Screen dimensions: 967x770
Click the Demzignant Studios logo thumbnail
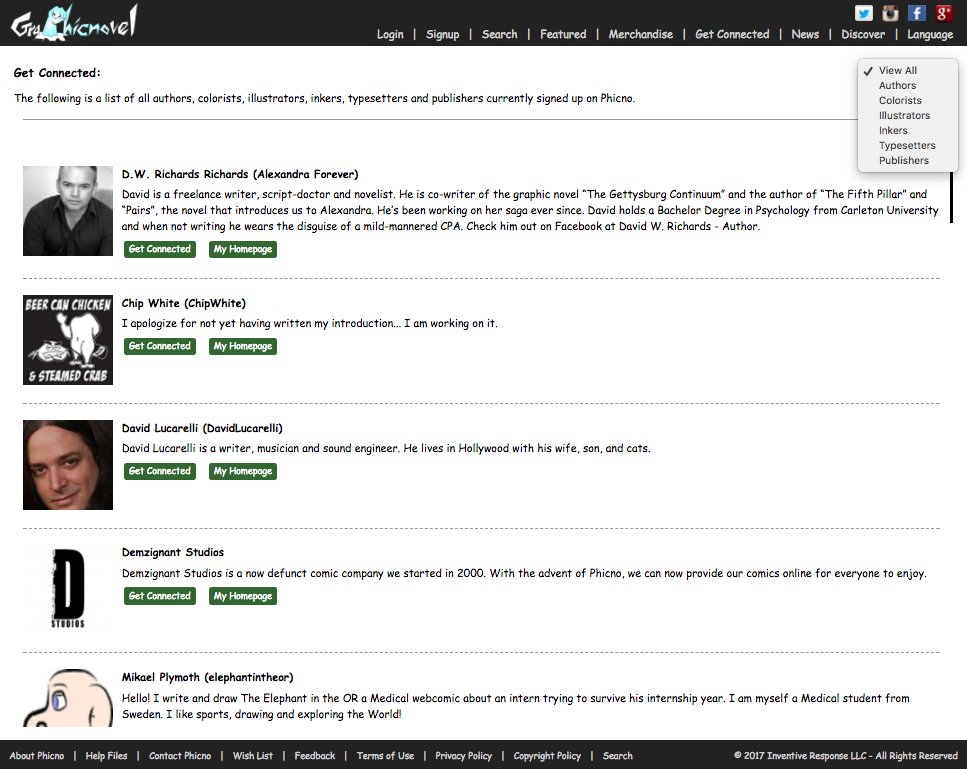68,589
